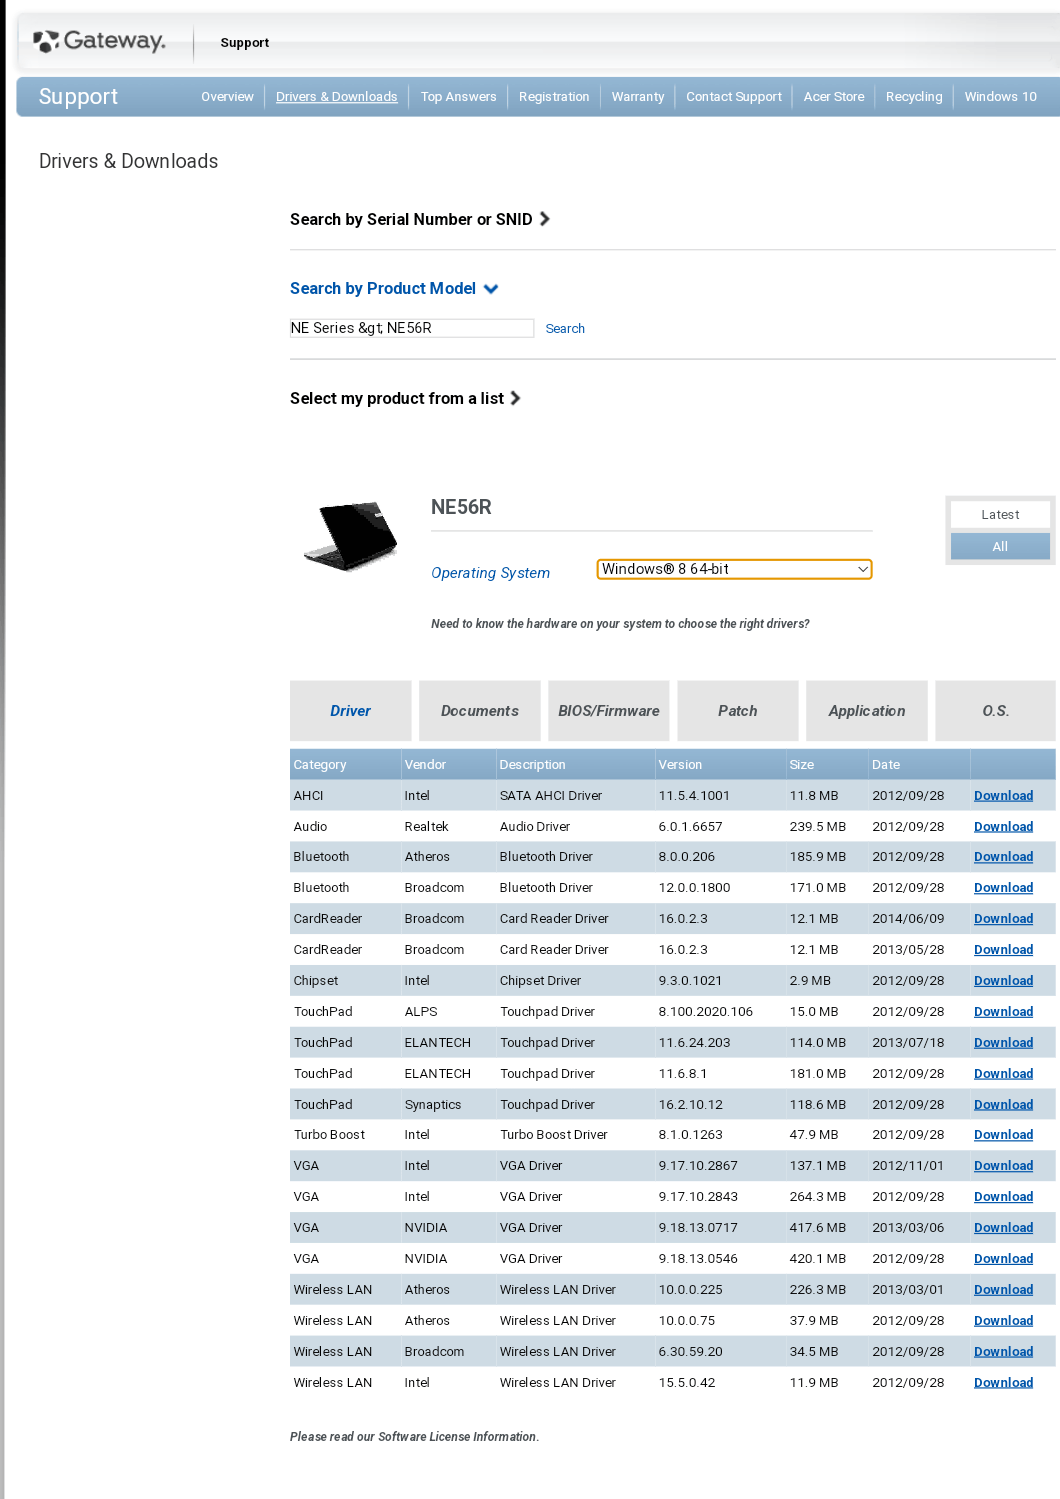Viewport: 1060px width, 1499px height.
Task: Download Atheros Wireless LAN Driver 10.0.0.75
Action: pyautogui.click(x=1004, y=1321)
